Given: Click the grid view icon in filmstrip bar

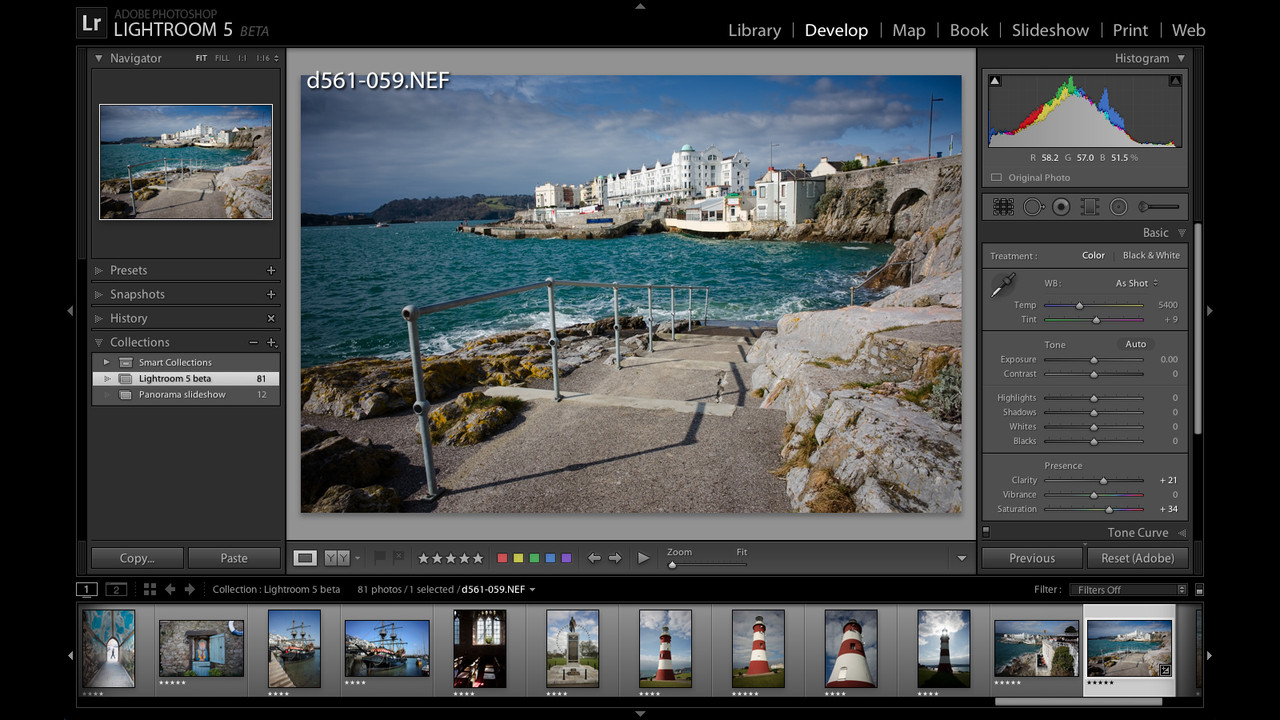Looking at the screenshot, I should (x=150, y=590).
